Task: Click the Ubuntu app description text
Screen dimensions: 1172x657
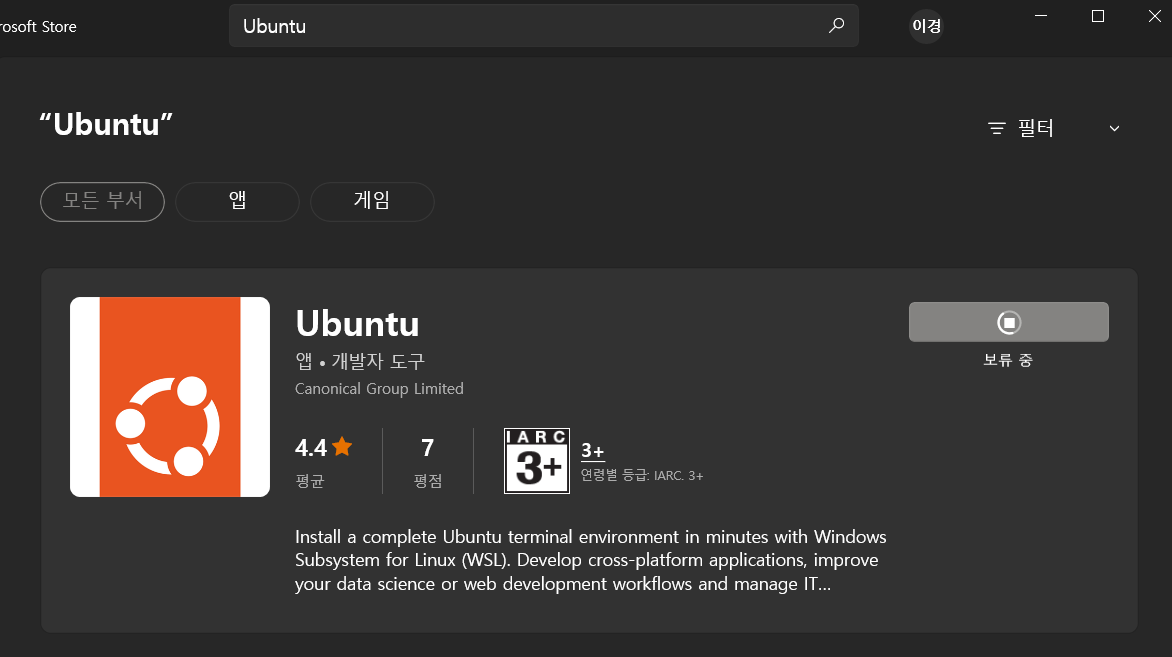Action: tap(590, 560)
